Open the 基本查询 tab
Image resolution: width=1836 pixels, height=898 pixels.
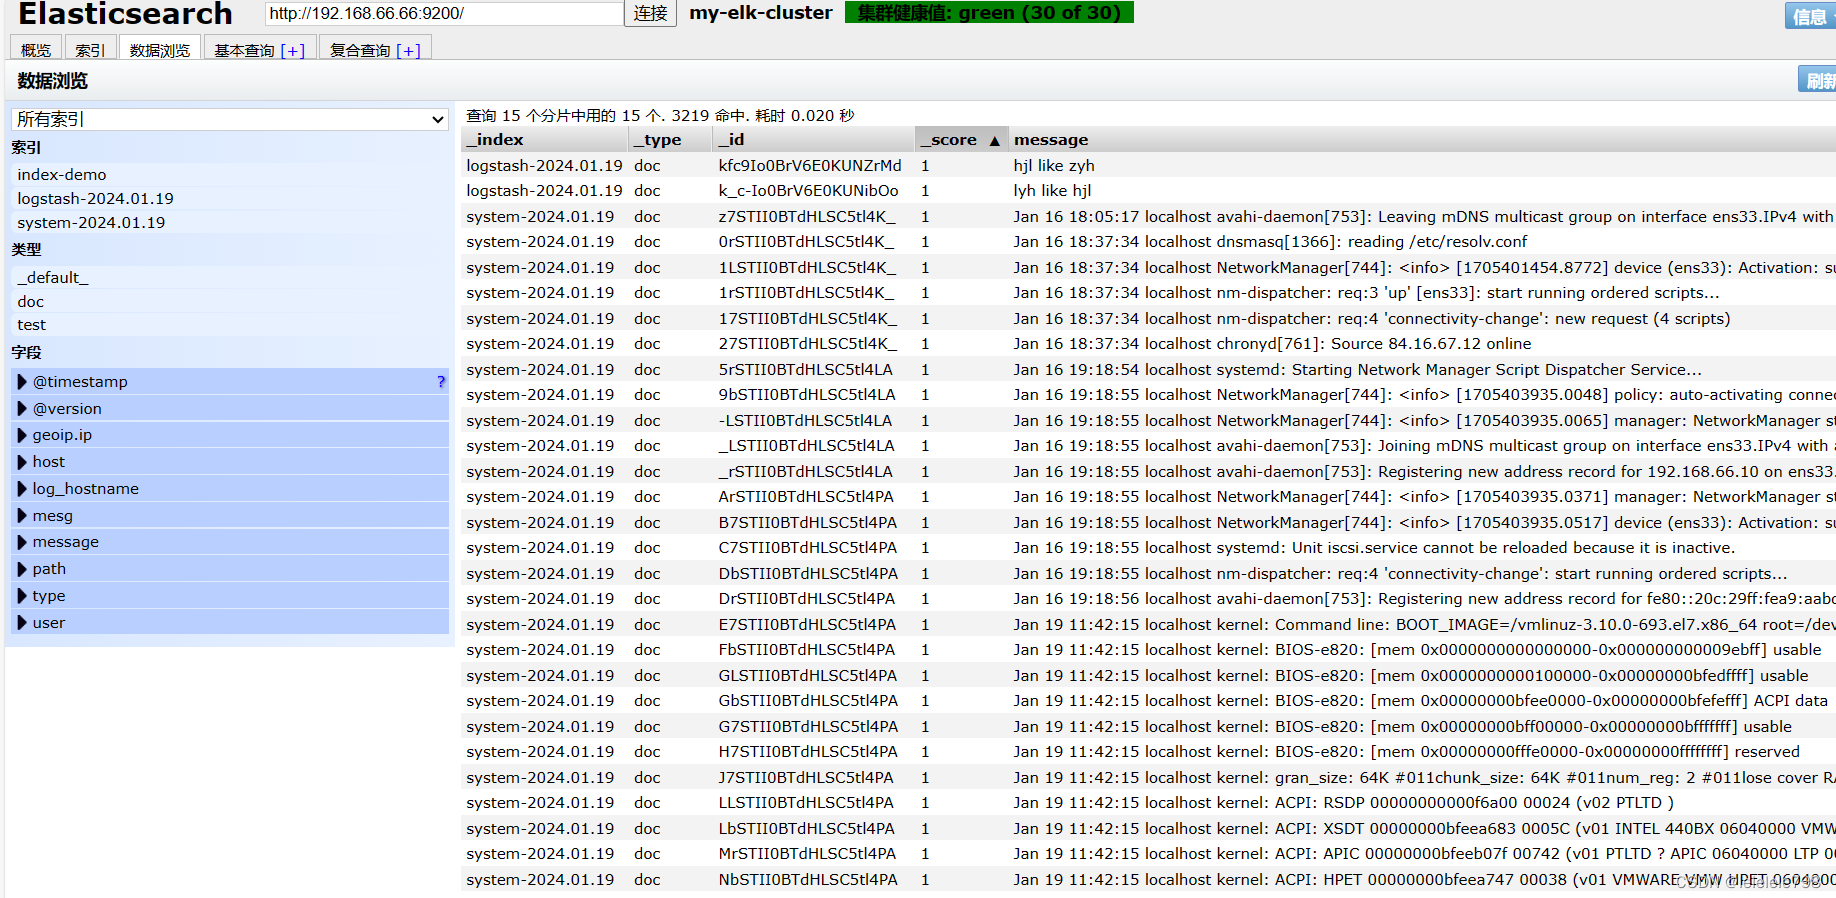tap(244, 50)
